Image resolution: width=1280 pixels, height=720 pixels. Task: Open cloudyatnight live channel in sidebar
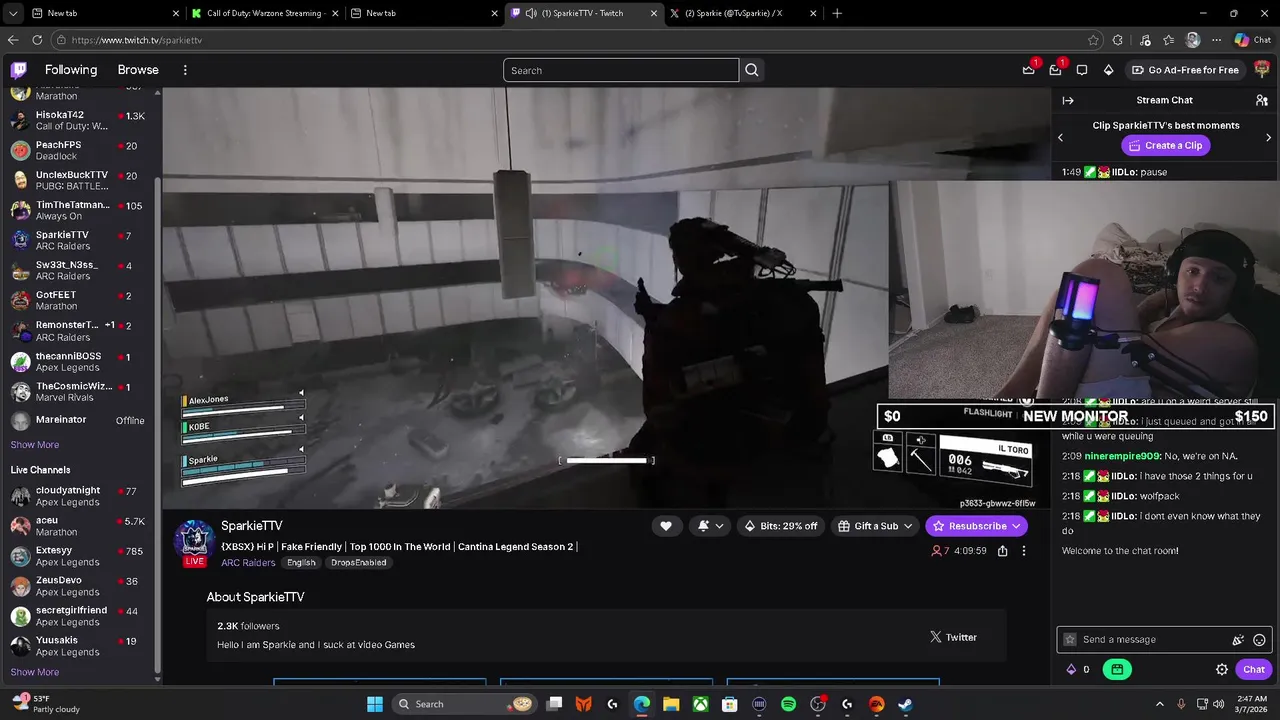(x=80, y=496)
